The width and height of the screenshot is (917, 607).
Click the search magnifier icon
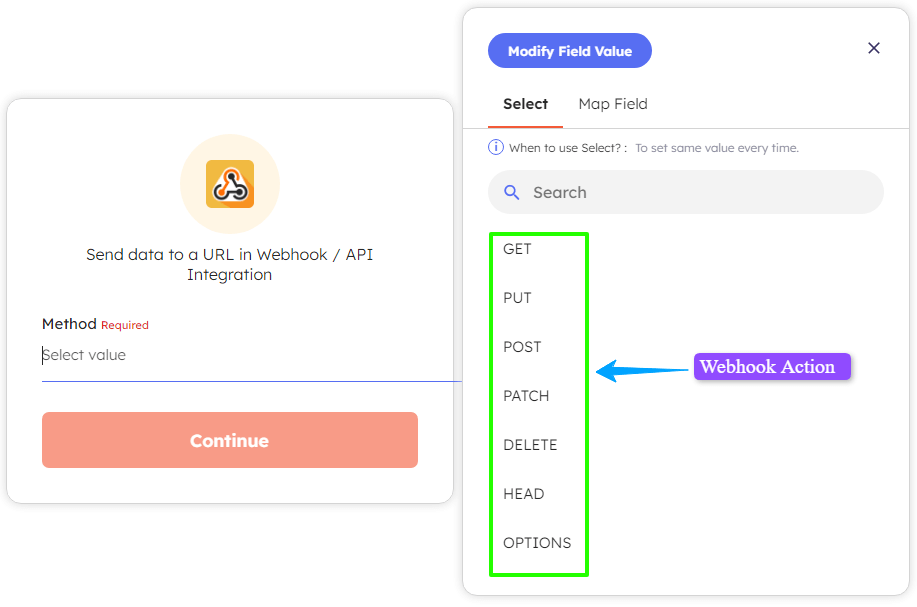click(x=512, y=192)
